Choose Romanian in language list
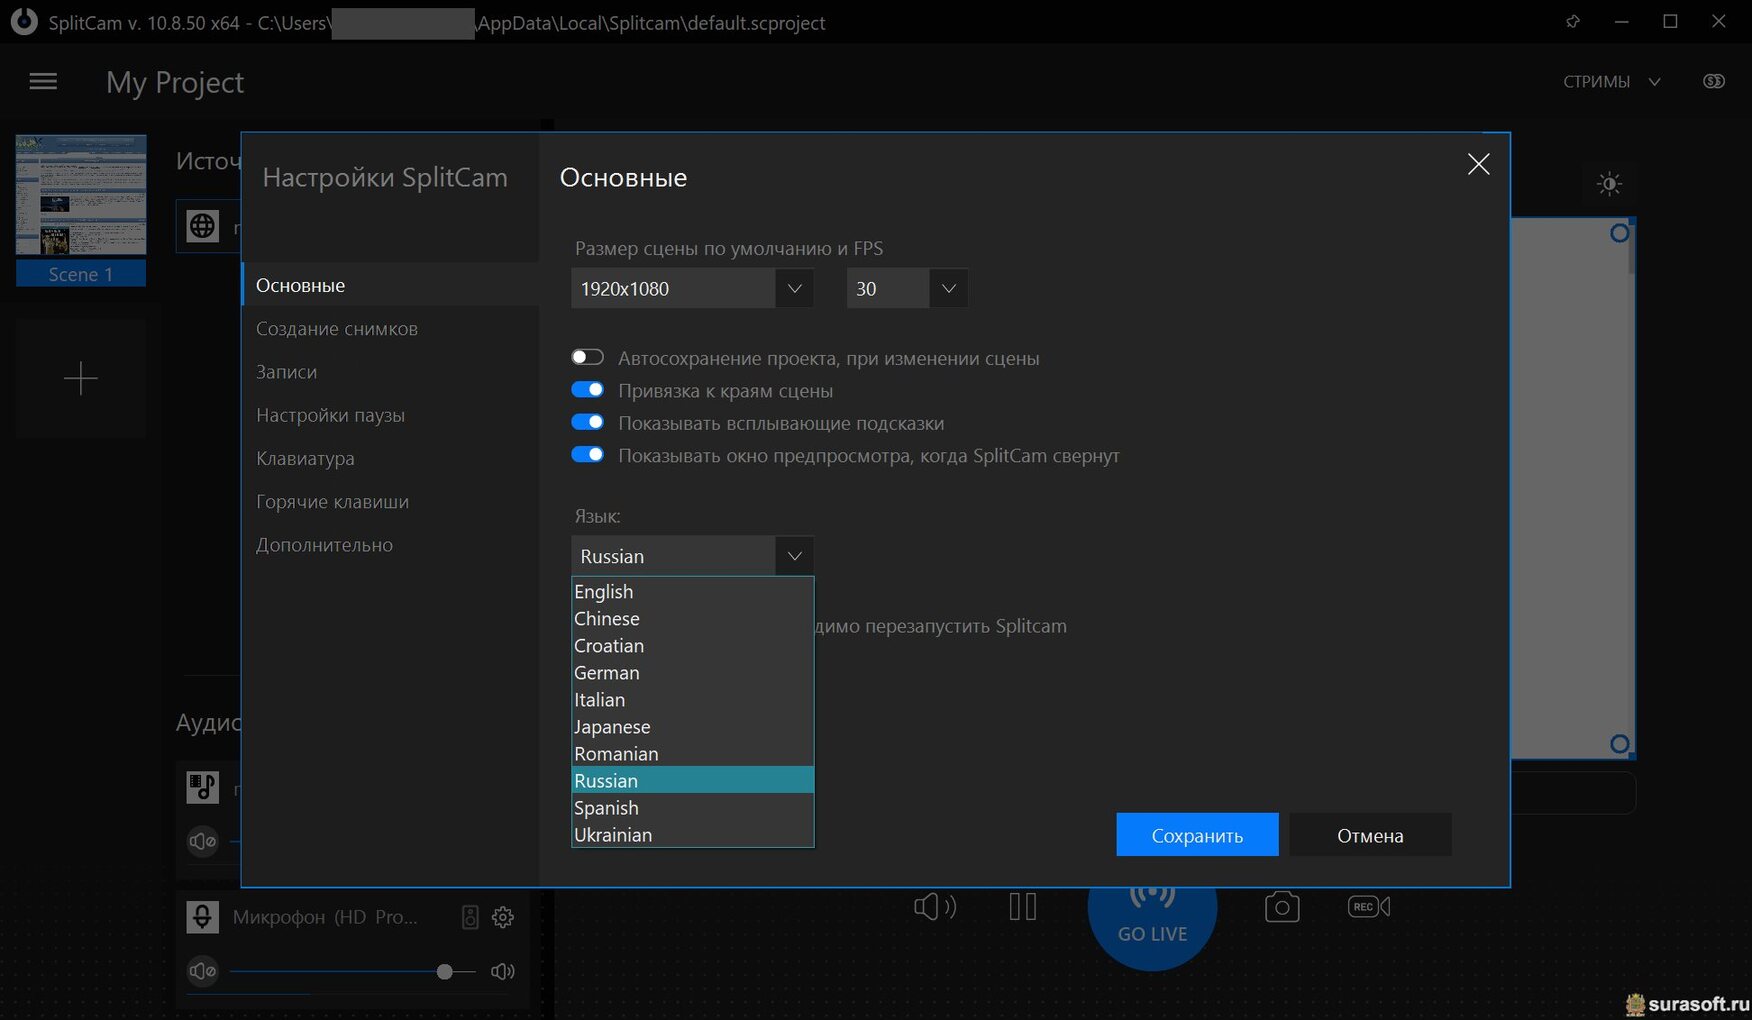 tap(692, 753)
